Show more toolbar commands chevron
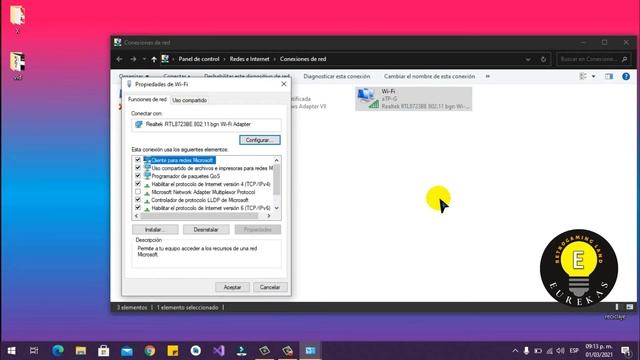640x360 pixels. 487,76
